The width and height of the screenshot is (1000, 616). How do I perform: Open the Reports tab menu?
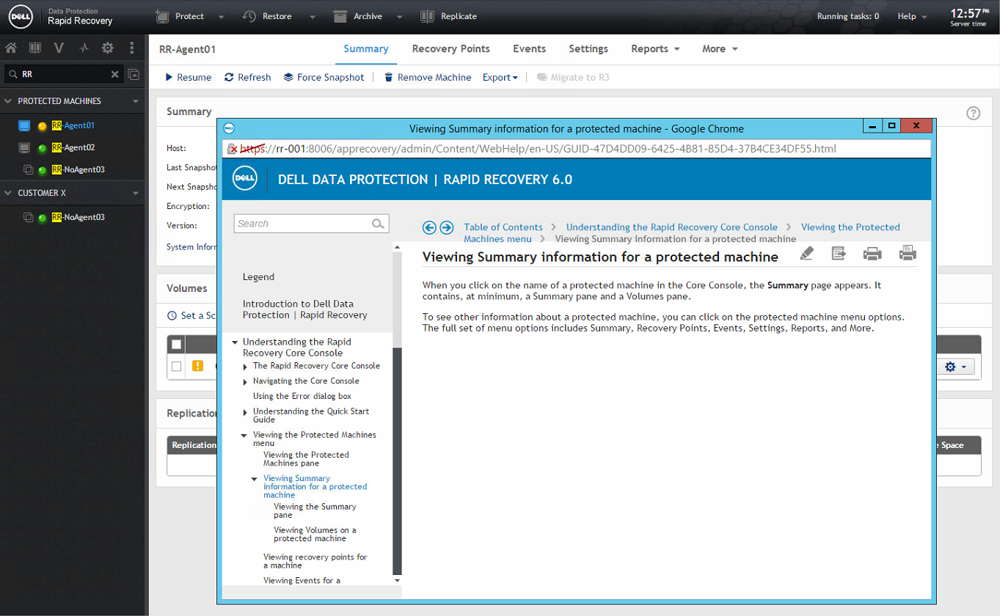tap(655, 49)
